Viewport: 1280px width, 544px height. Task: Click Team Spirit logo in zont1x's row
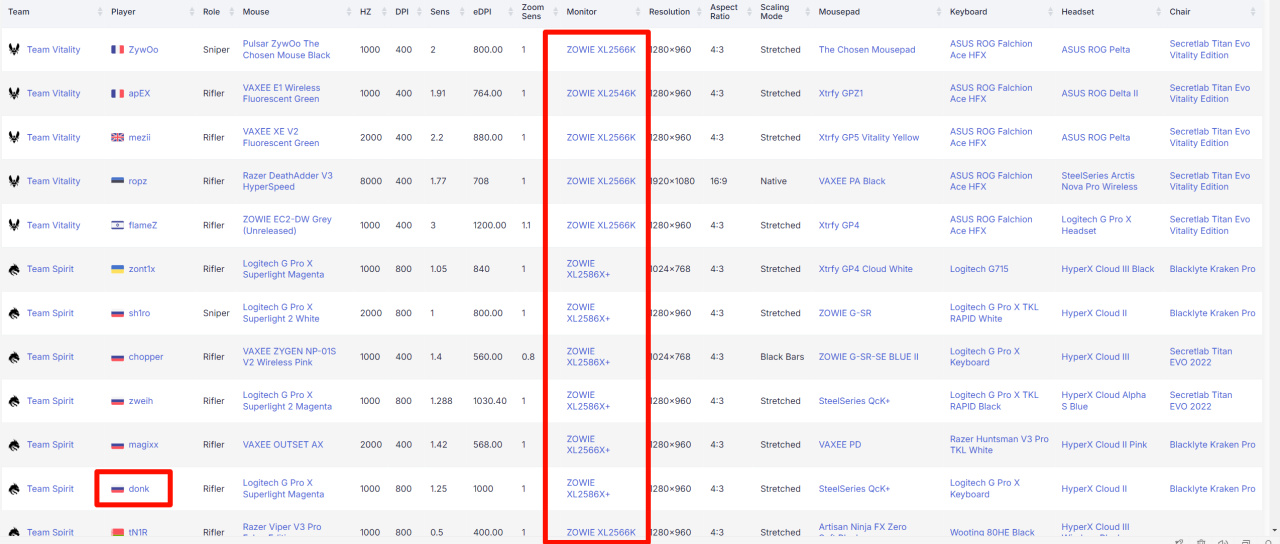click(x=14, y=269)
